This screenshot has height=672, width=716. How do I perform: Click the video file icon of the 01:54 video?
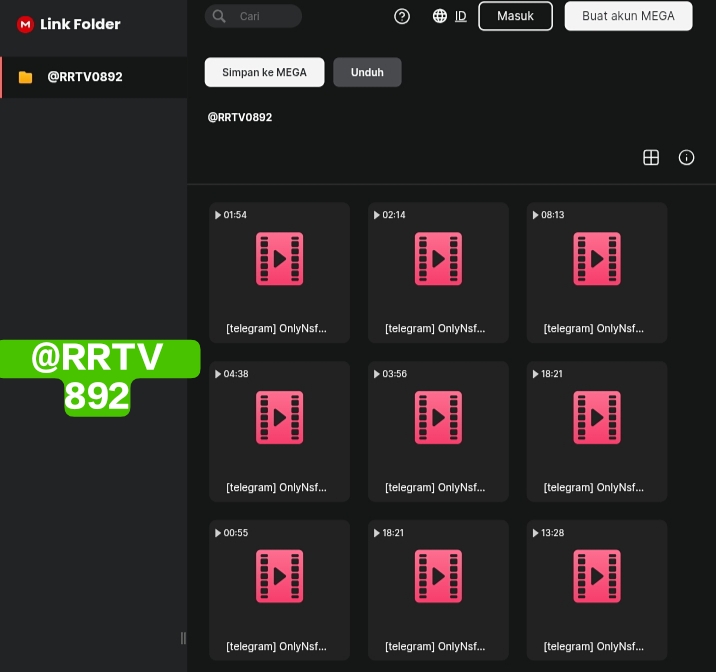click(279, 259)
